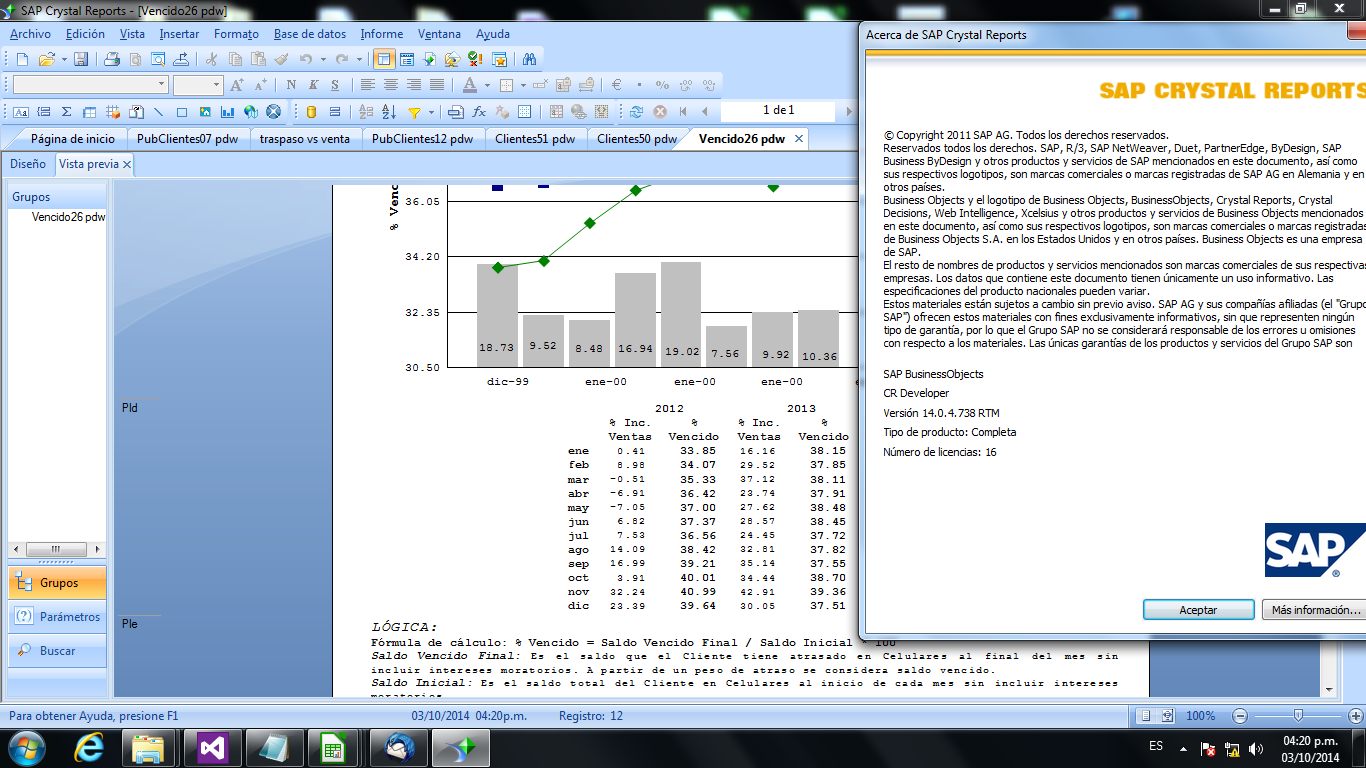Select Vencido26 pdw in Grupos tree
Screen dimensions: 1366x768
[68, 216]
